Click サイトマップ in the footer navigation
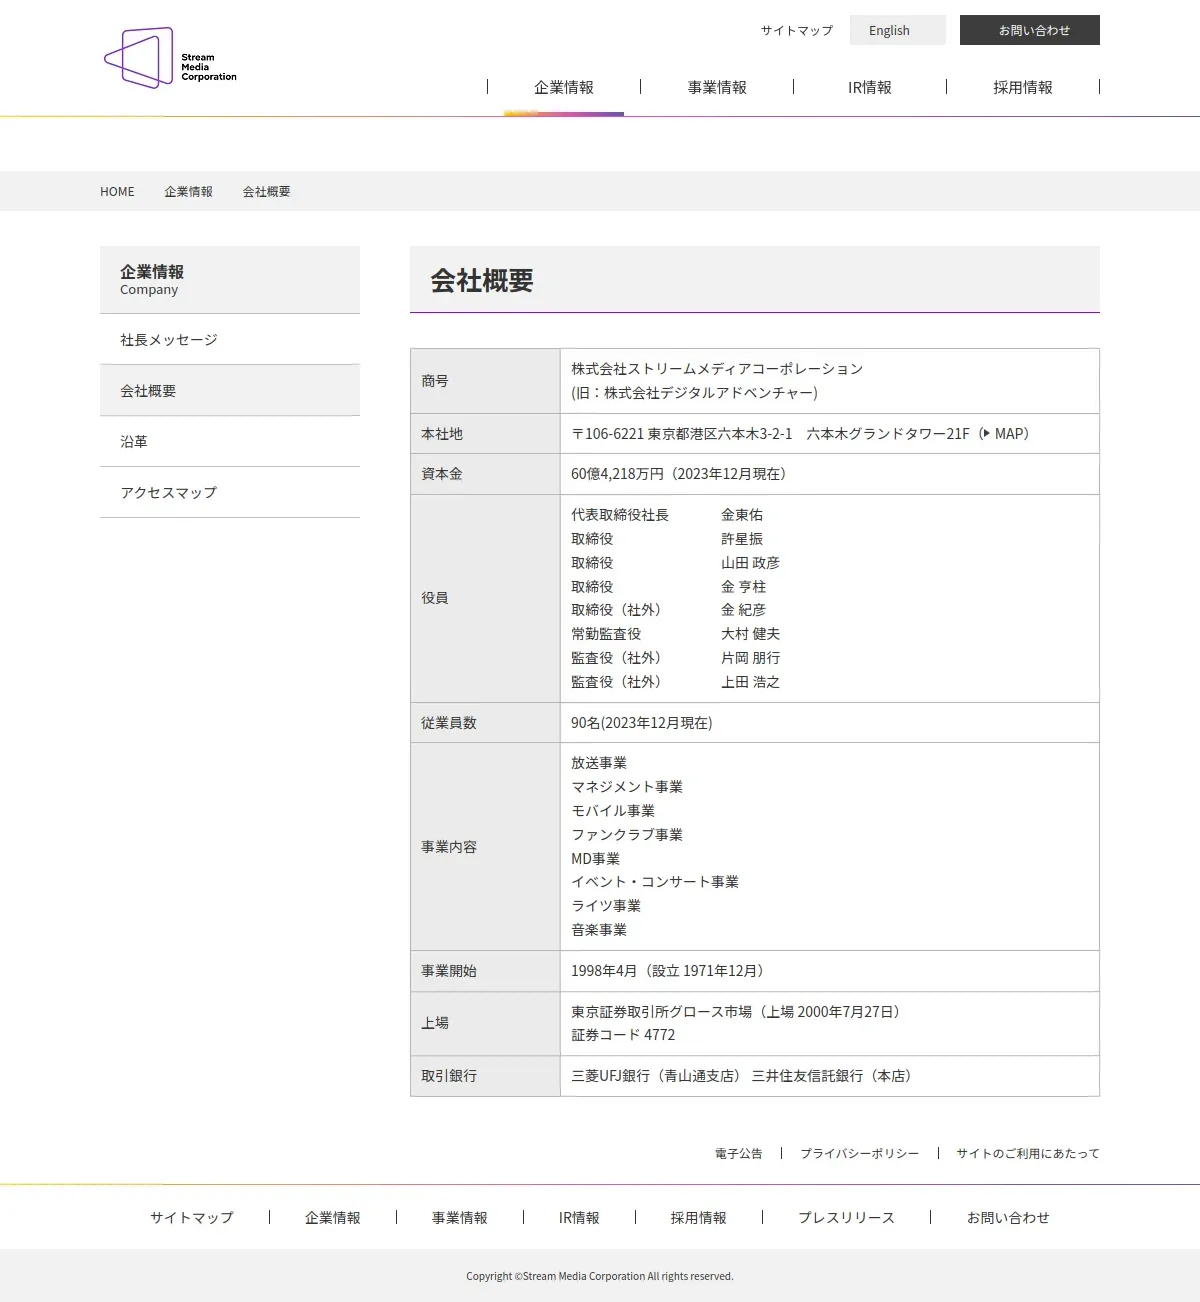1200x1302 pixels. tap(192, 1217)
